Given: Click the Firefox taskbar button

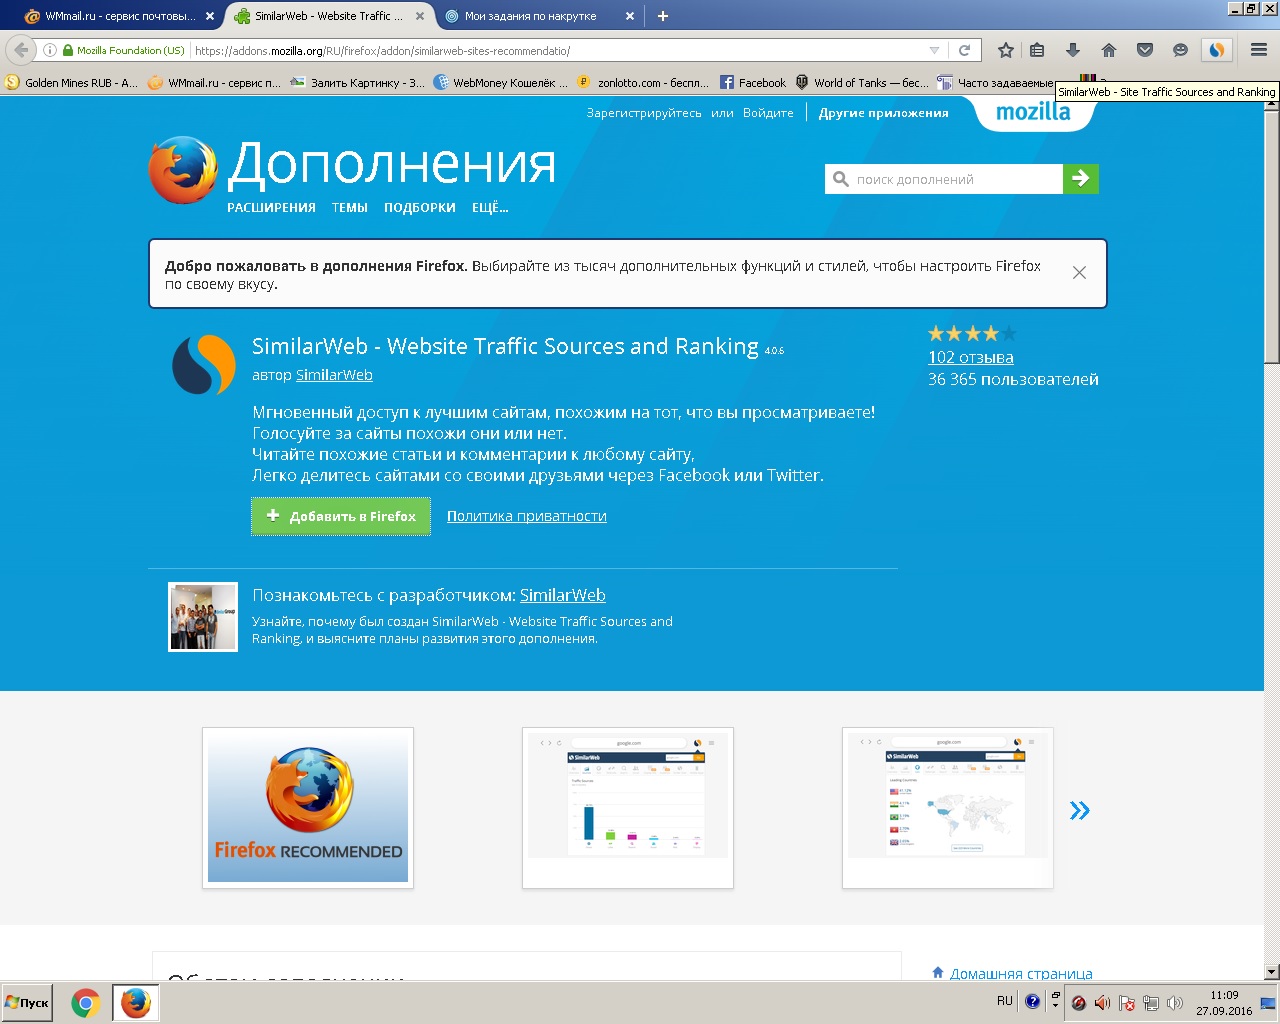Looking at the screenshot, I should 135,1003.
